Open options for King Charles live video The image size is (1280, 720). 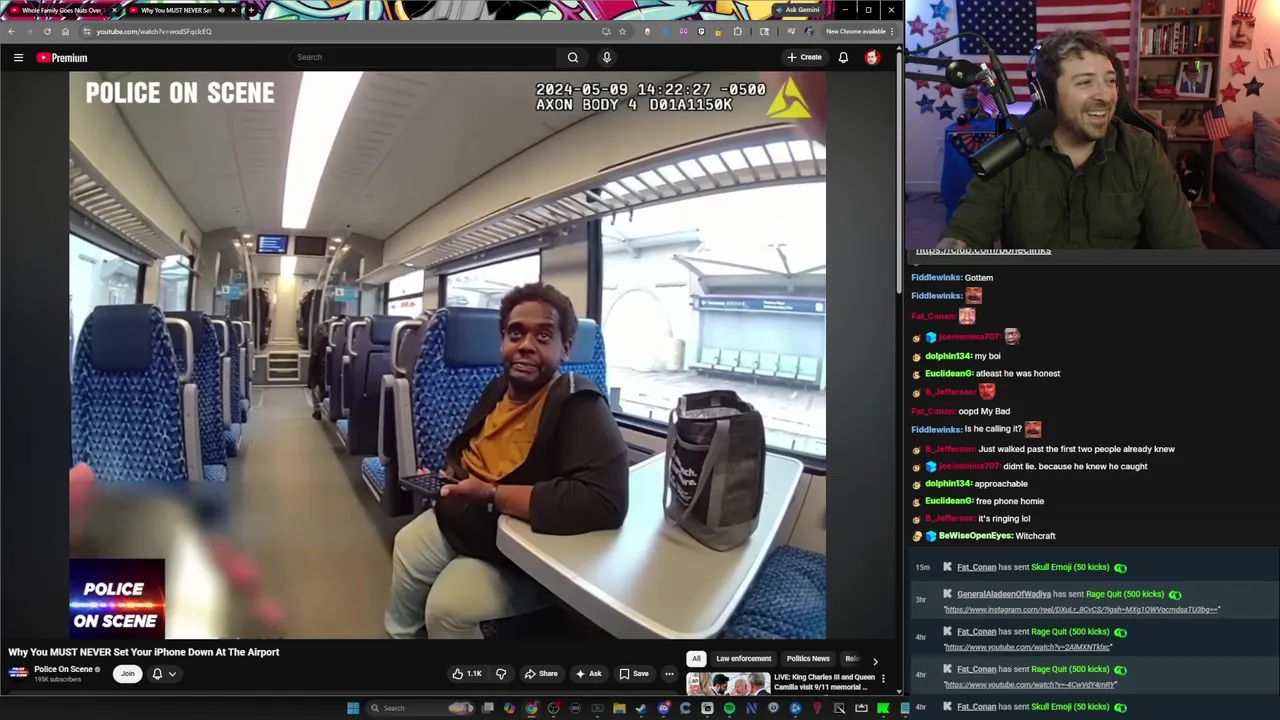[883, 678]
